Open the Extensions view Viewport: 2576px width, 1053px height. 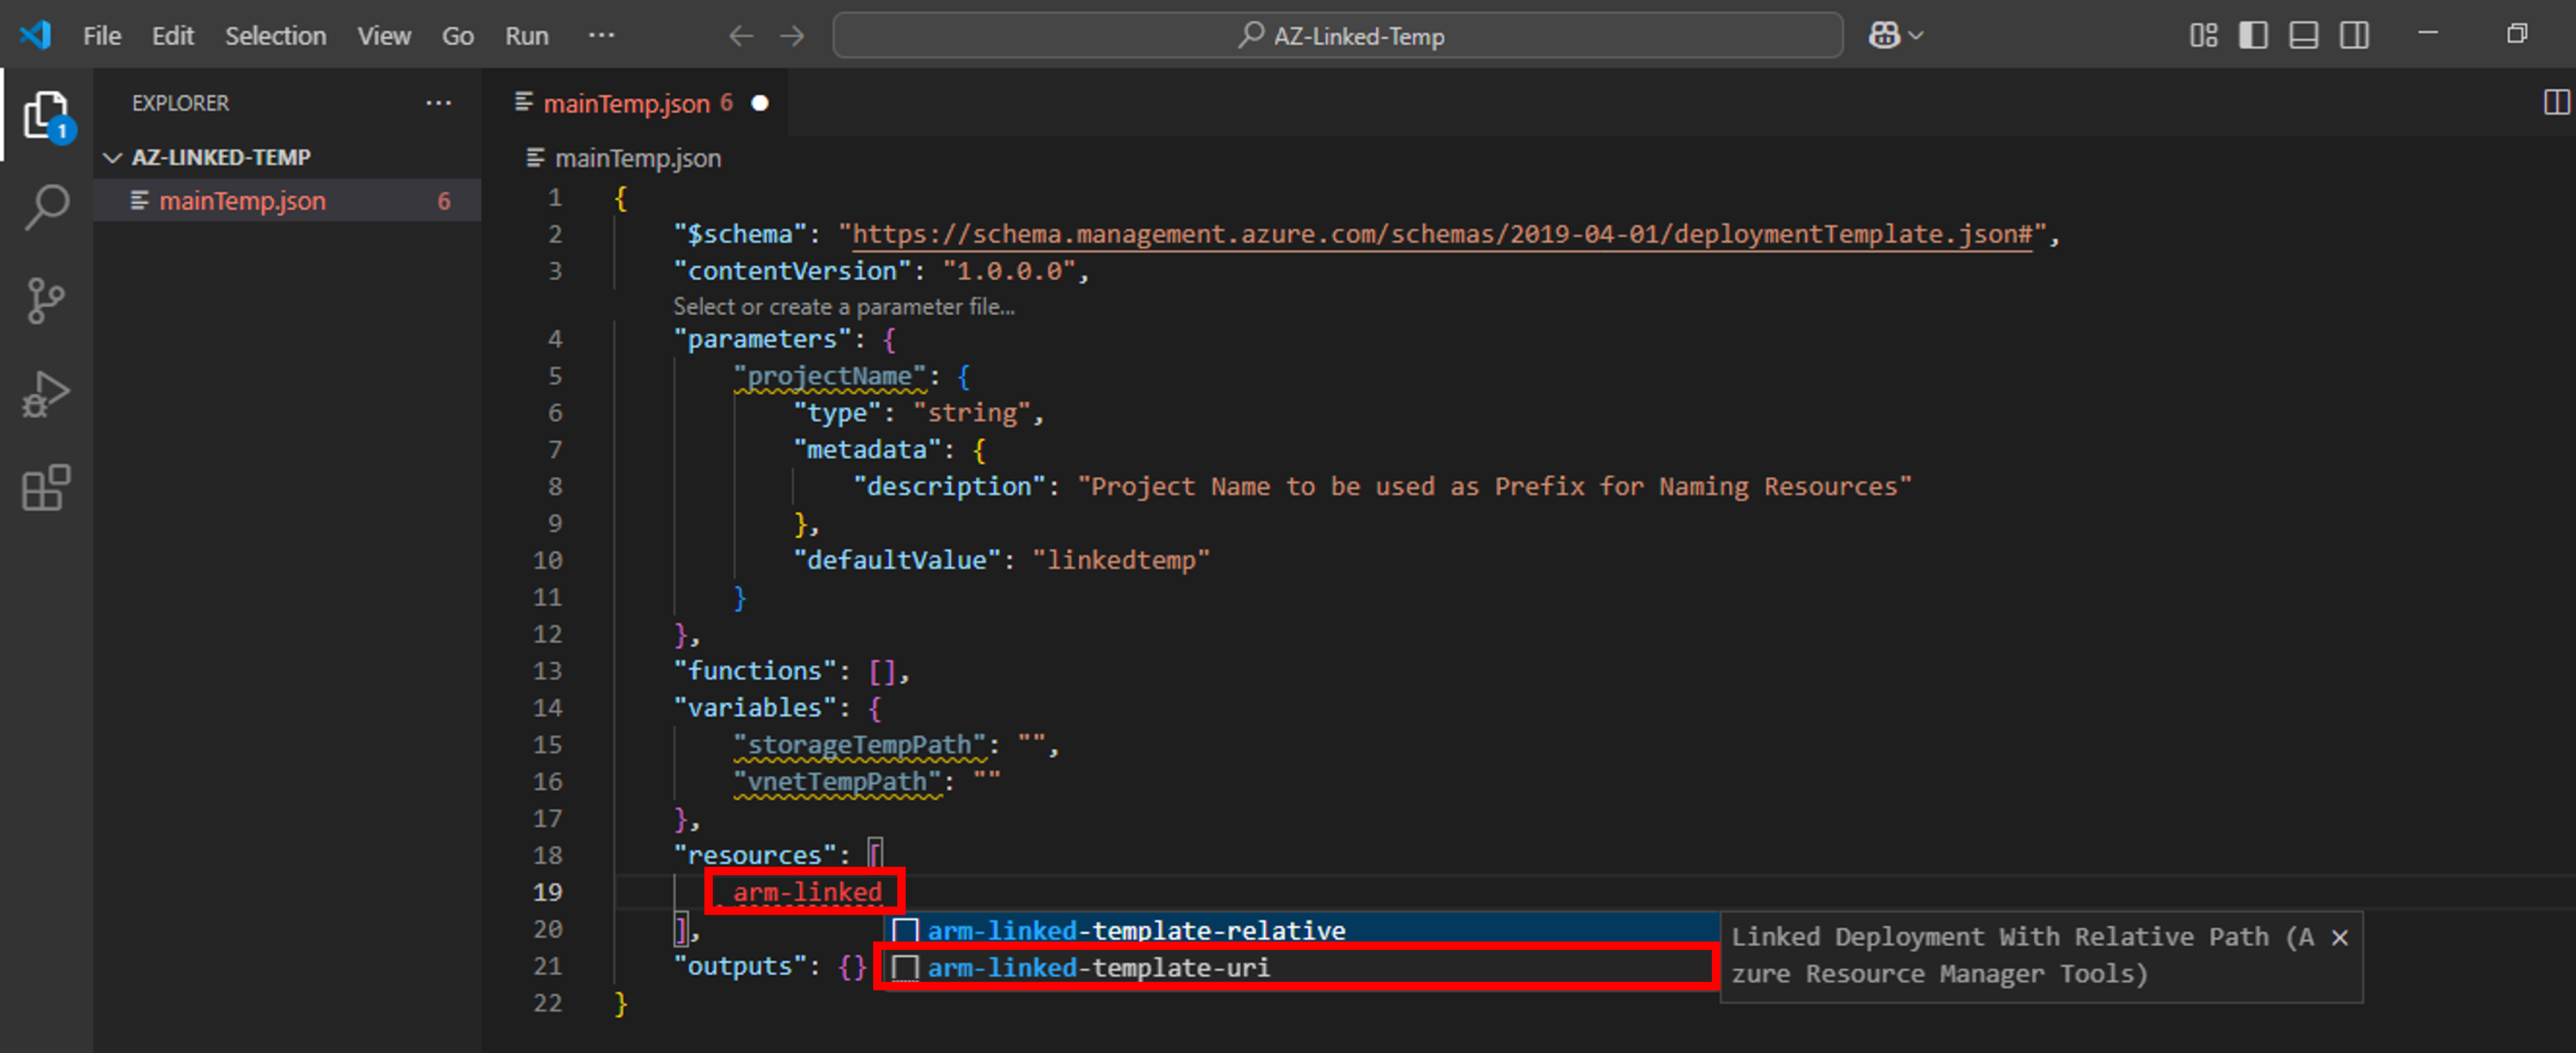[46, 488]
